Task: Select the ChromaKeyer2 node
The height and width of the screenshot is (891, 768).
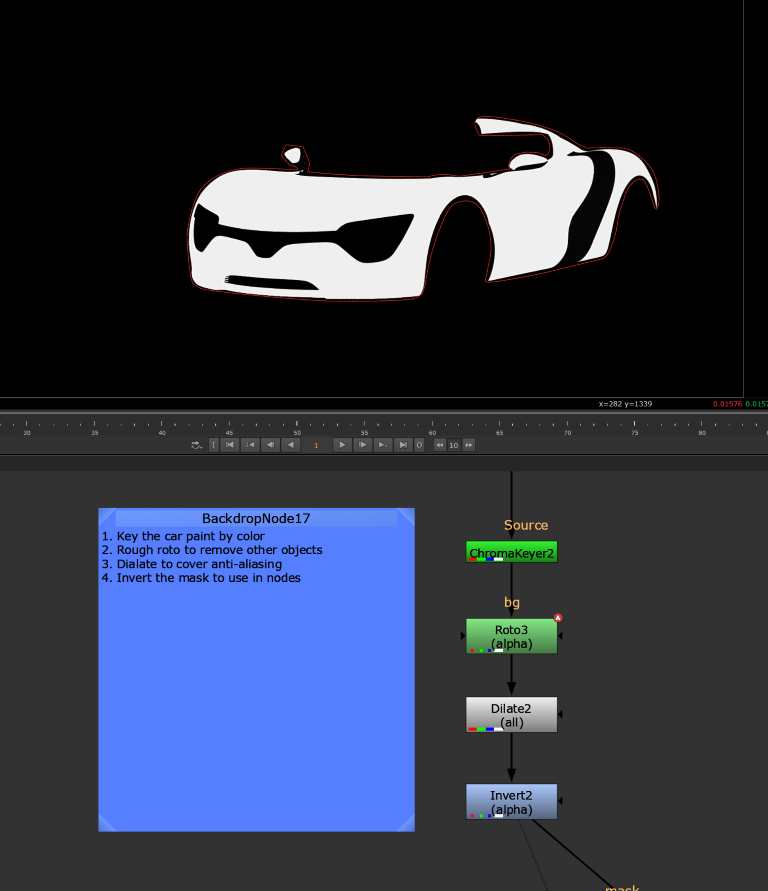Action: coord(511,552)
